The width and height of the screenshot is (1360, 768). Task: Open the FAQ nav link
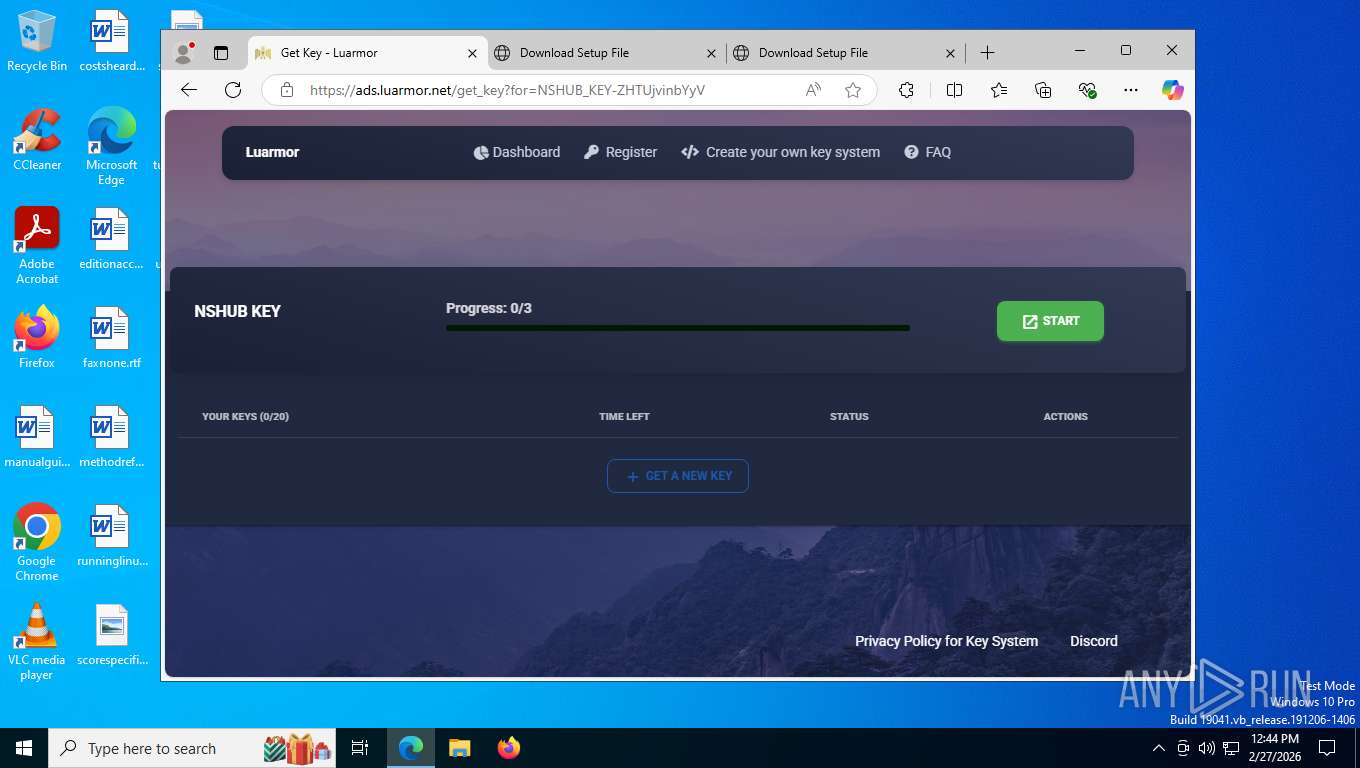point(928,152)
